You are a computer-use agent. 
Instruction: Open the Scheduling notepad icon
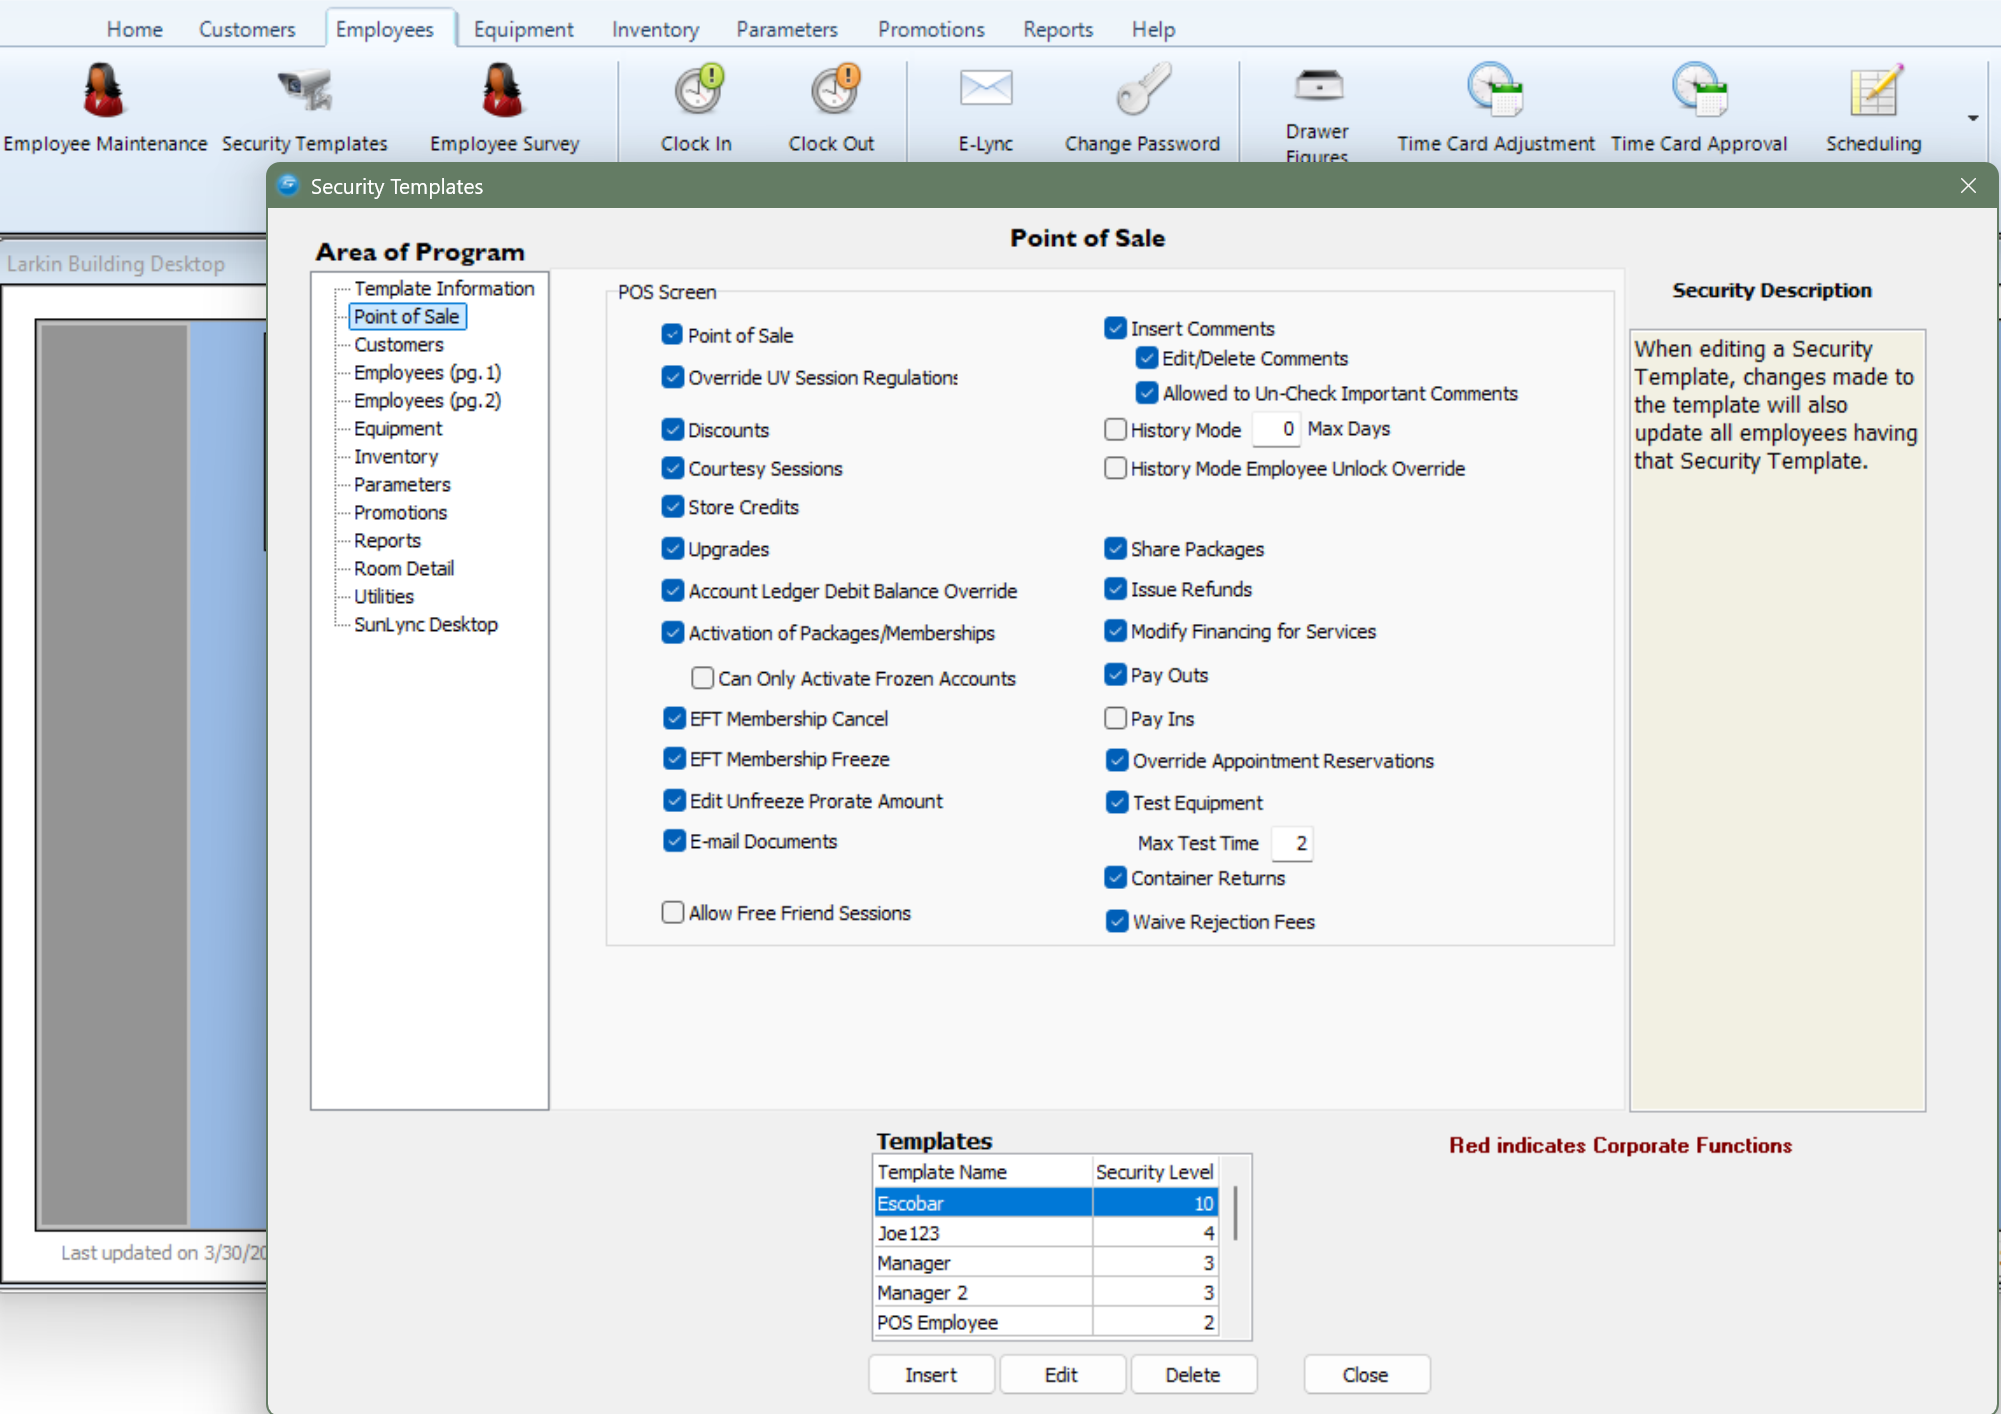[x=1874, y=92]
